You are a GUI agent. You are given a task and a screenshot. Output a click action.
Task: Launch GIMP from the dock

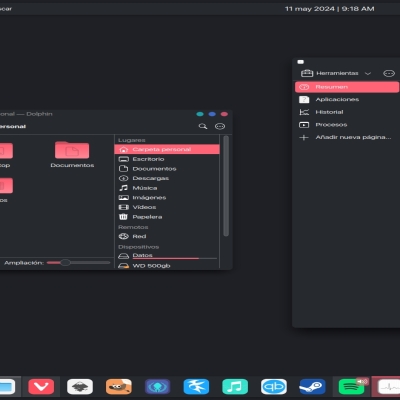[x=119, y=387]
